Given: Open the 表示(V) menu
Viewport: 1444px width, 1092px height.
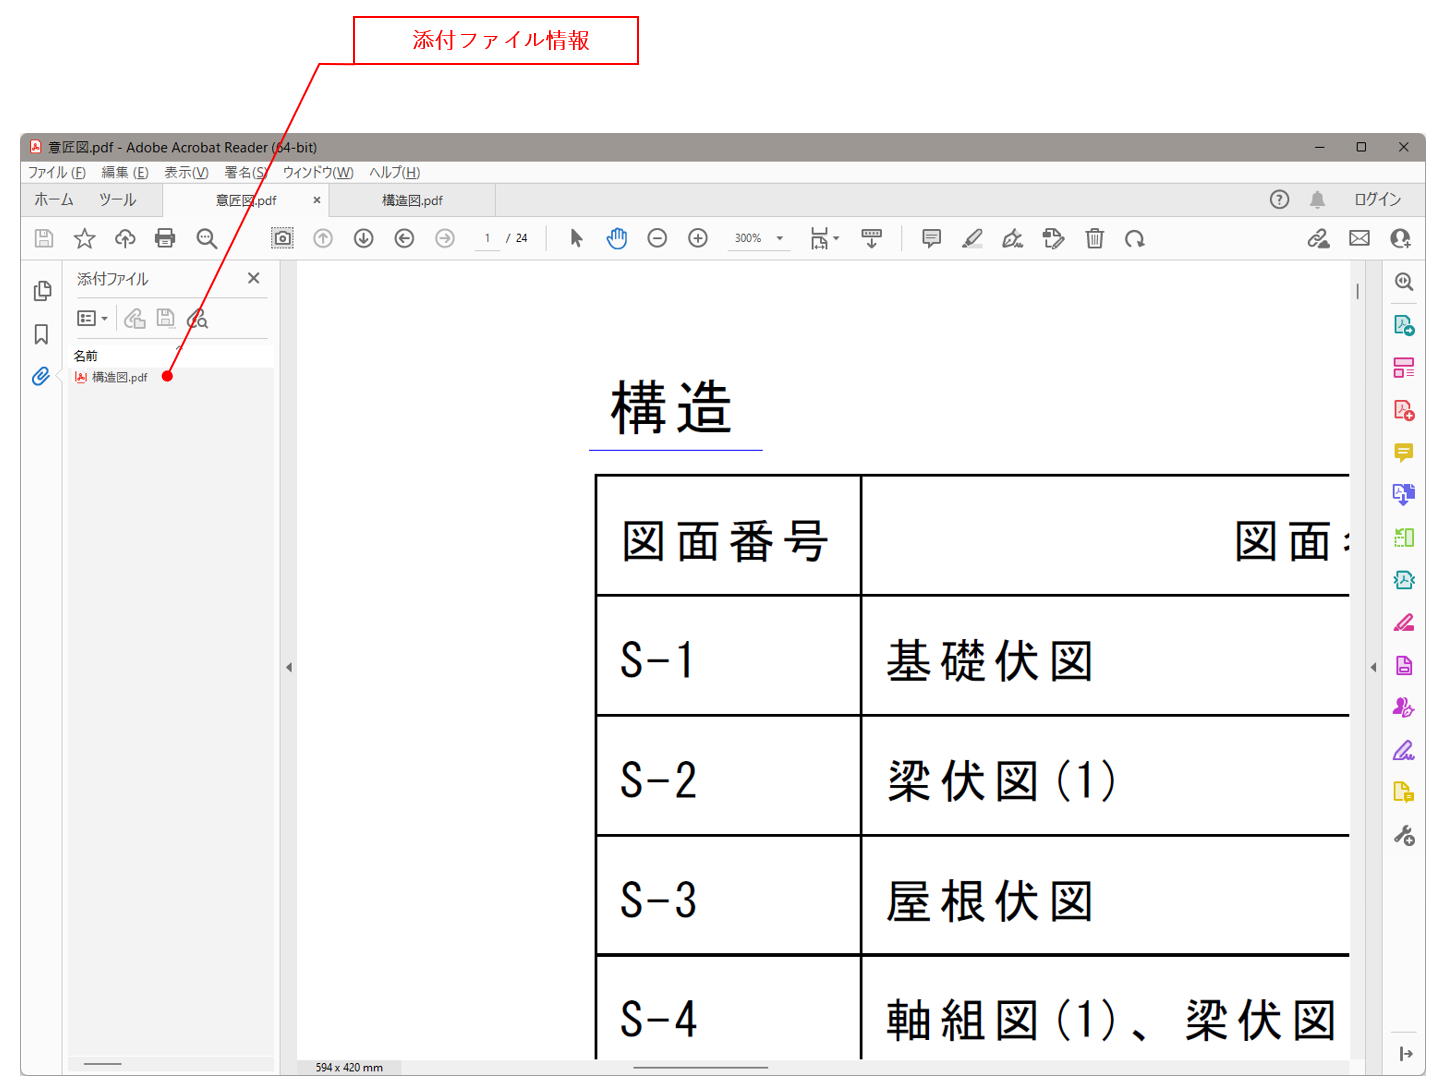Looking at the screenshot, I should tap(186, 172).
